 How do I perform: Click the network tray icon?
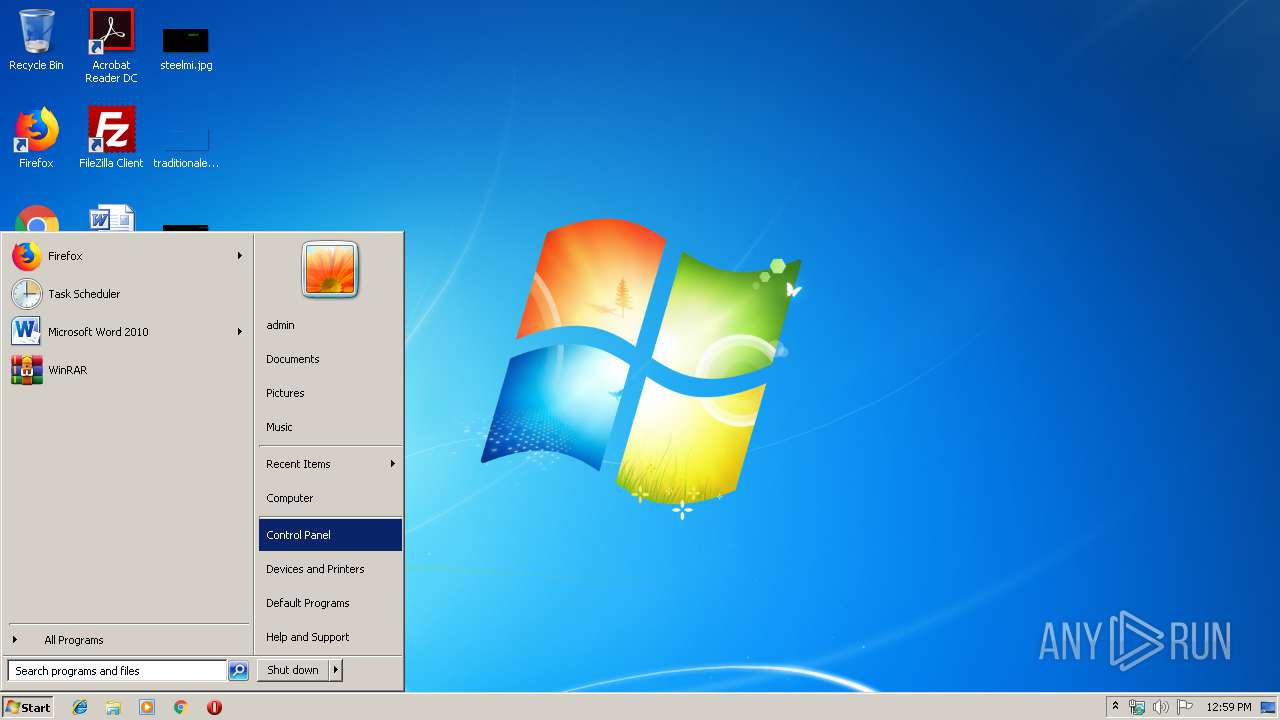point(1137,707)
